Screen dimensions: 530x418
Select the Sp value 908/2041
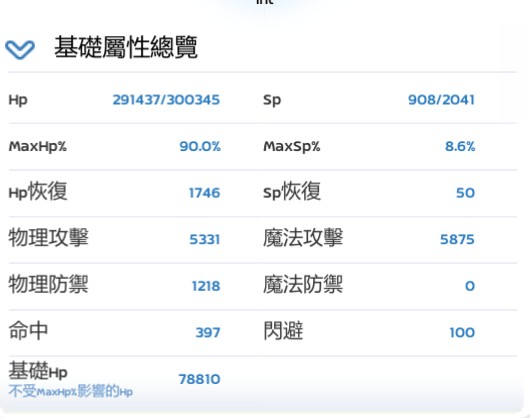441,100
